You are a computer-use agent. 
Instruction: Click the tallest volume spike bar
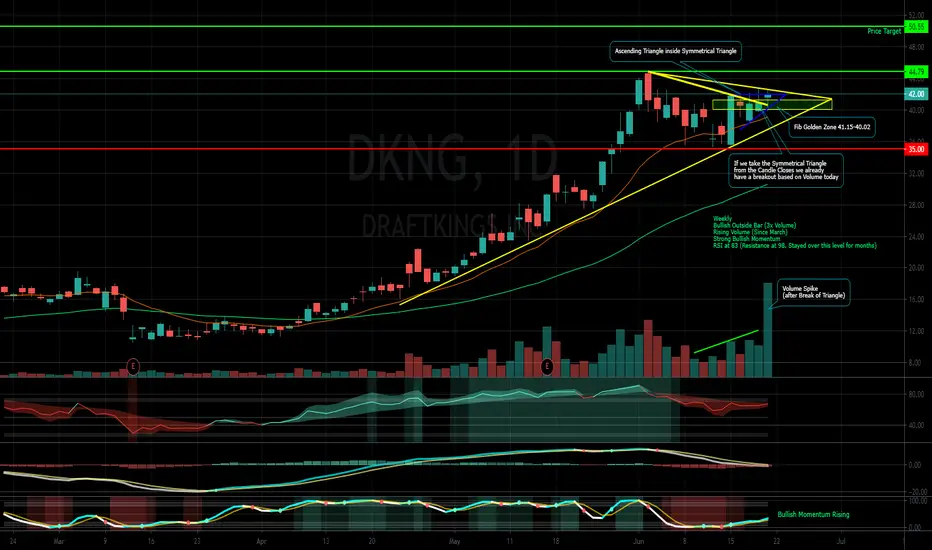767,330
